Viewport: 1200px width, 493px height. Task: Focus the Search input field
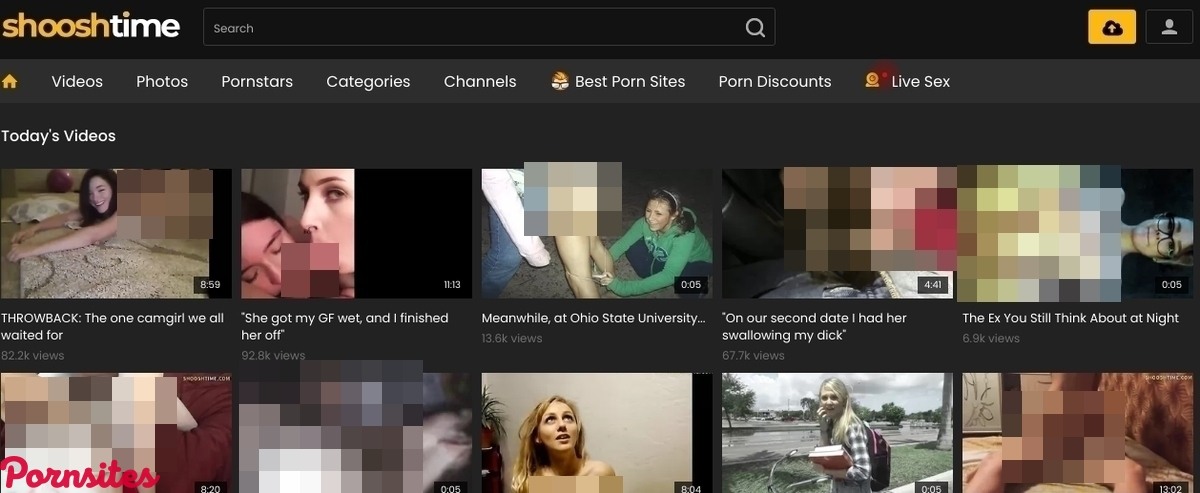[470, 28]
